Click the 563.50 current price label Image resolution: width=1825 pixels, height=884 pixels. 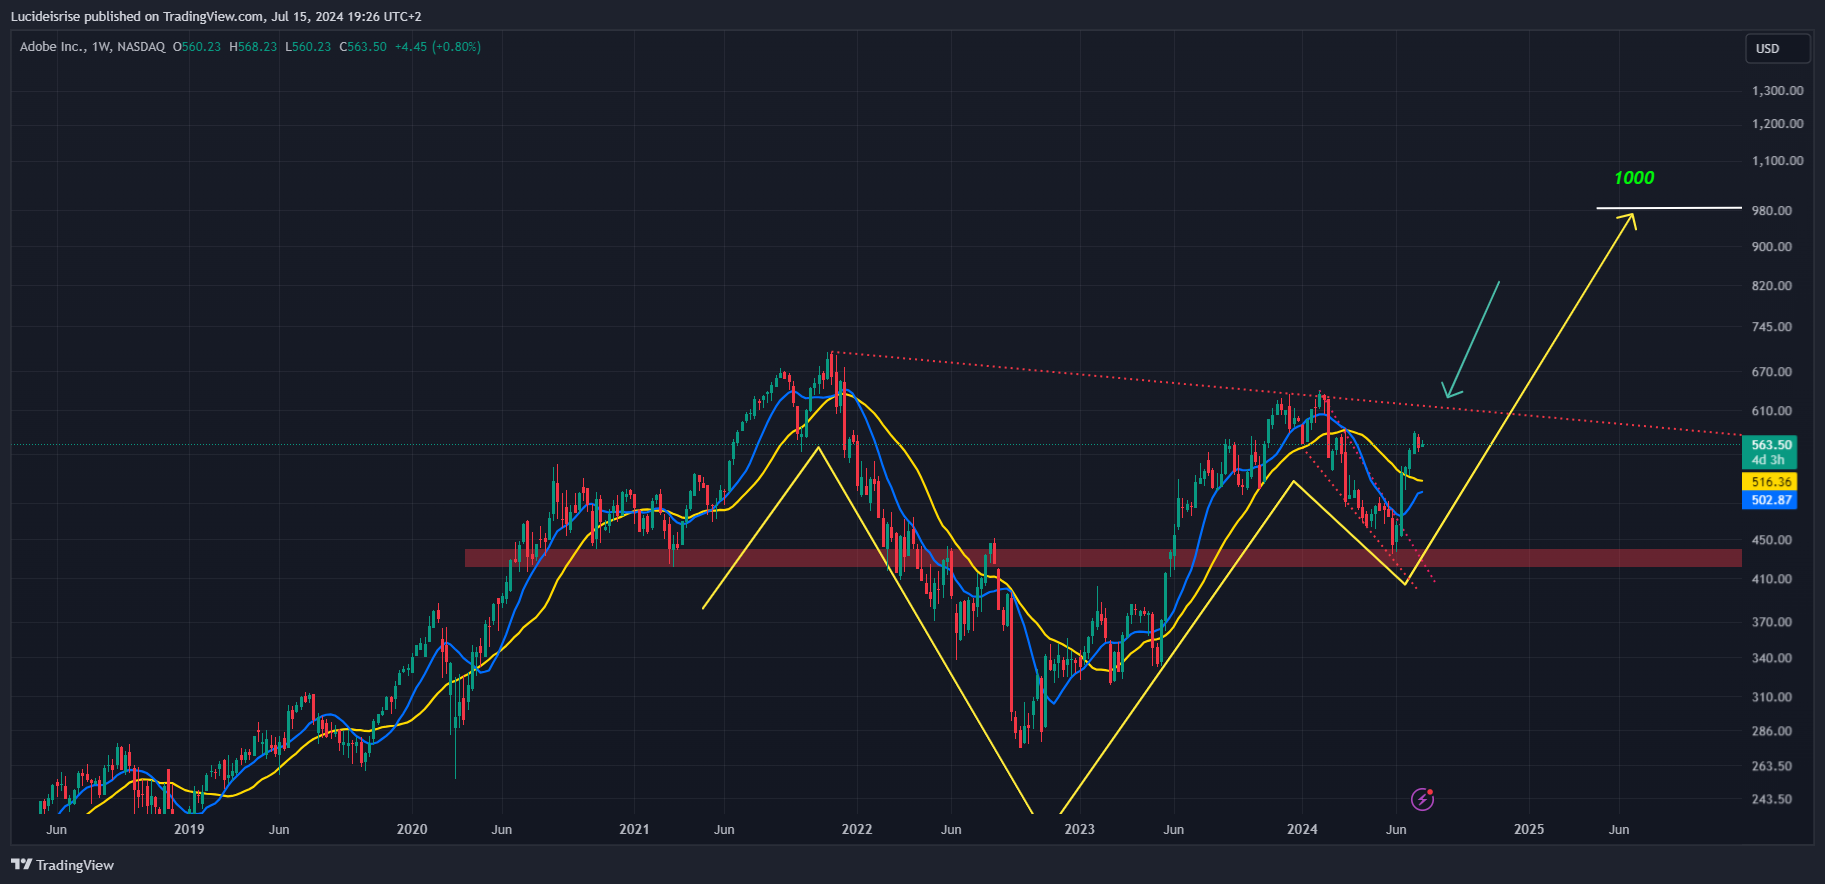point(1771,445)
